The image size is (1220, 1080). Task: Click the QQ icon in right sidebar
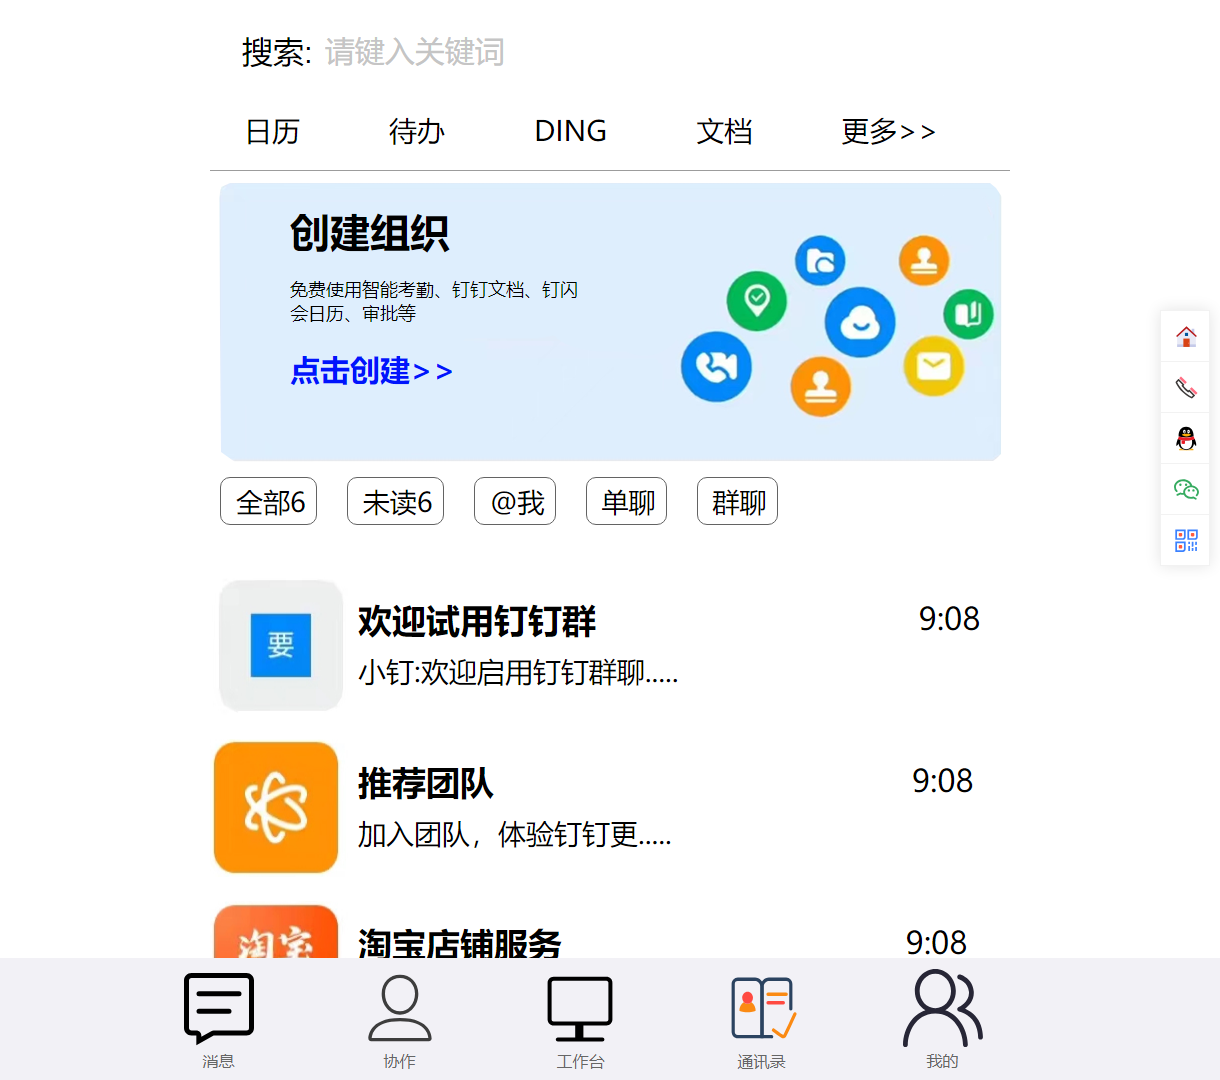pos(1185,438)
